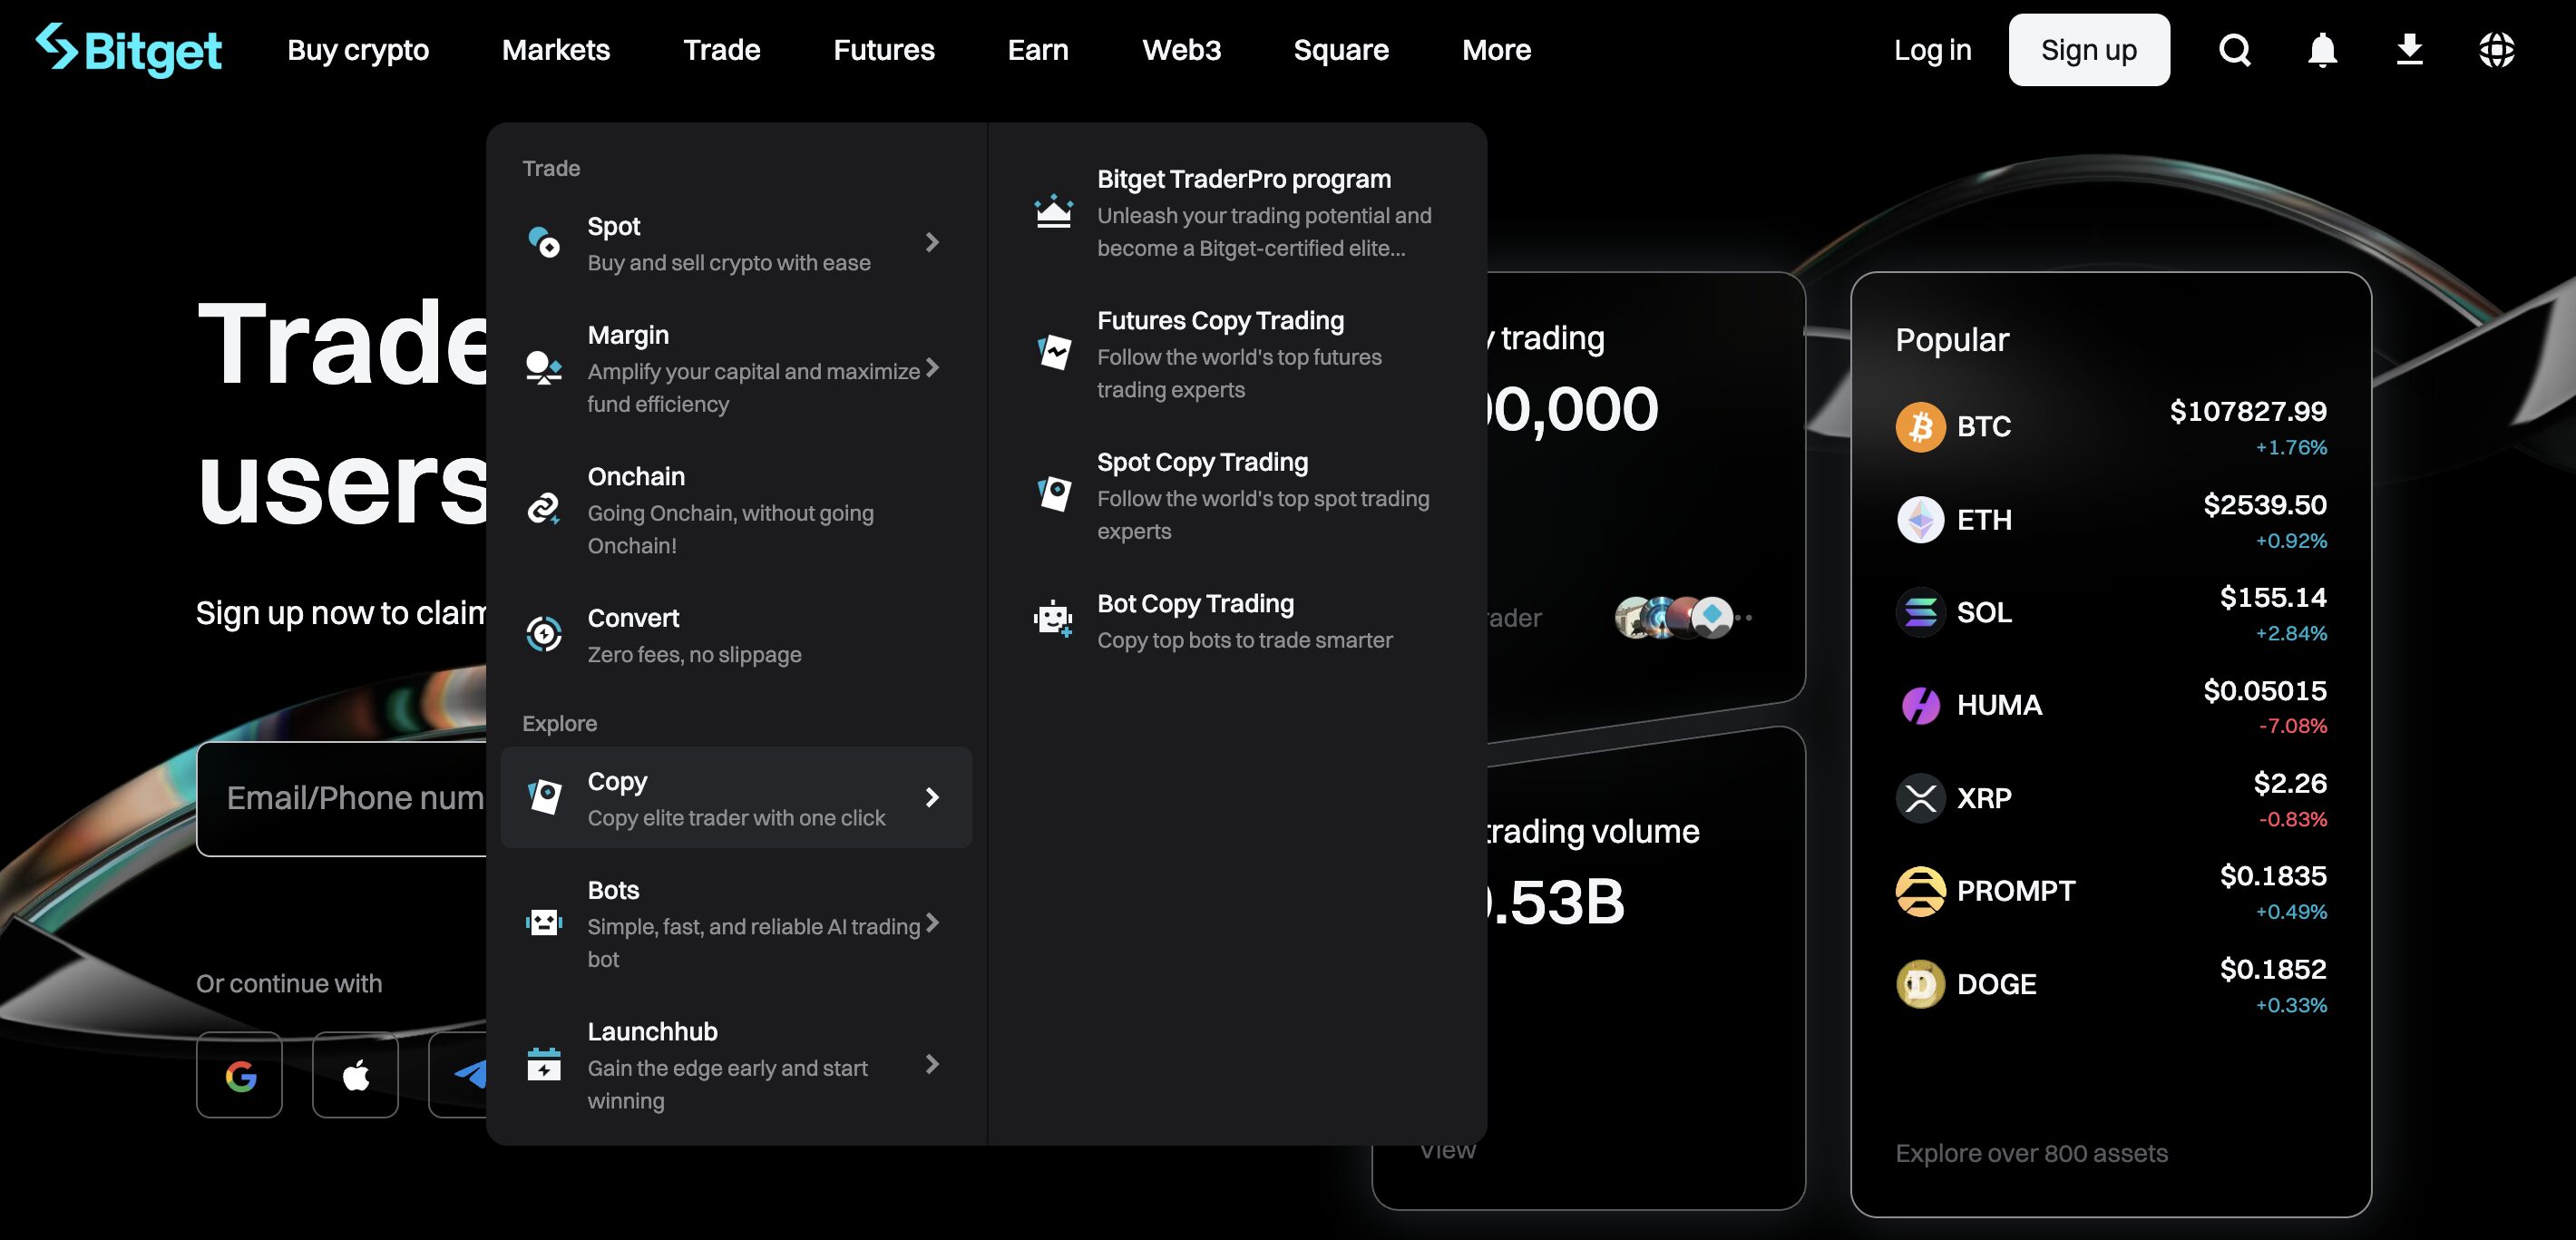This screenshot has width=2576, height=1240.
Task: Click the Sign up button
Action: pos(2089,50)
